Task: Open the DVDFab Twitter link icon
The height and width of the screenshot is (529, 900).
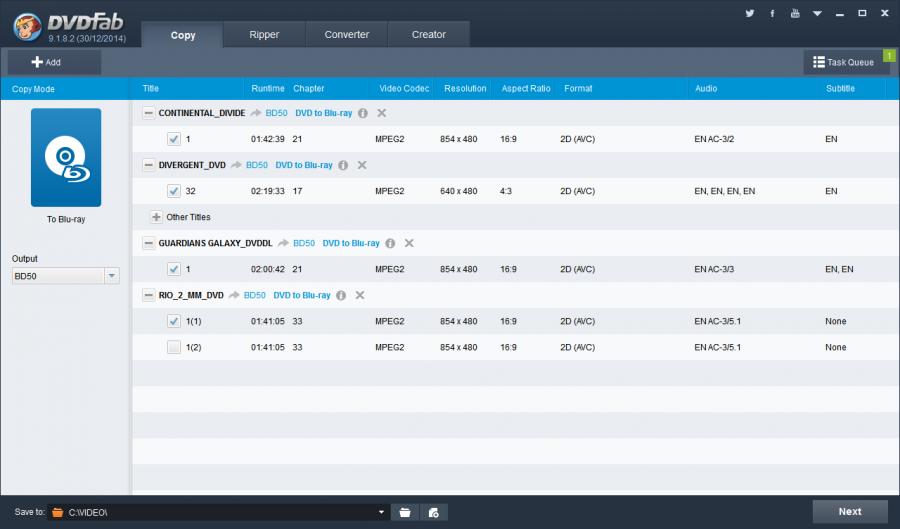Action: point(750,13)
